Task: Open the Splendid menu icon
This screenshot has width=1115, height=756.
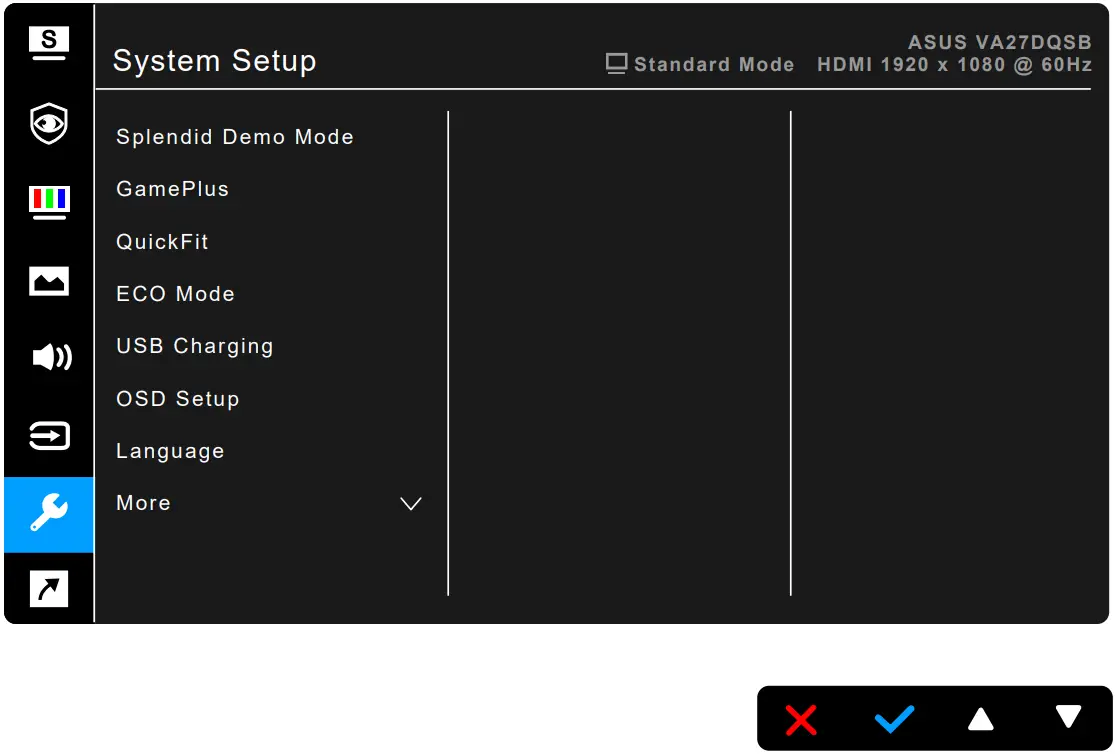Action: pos(48,42)
